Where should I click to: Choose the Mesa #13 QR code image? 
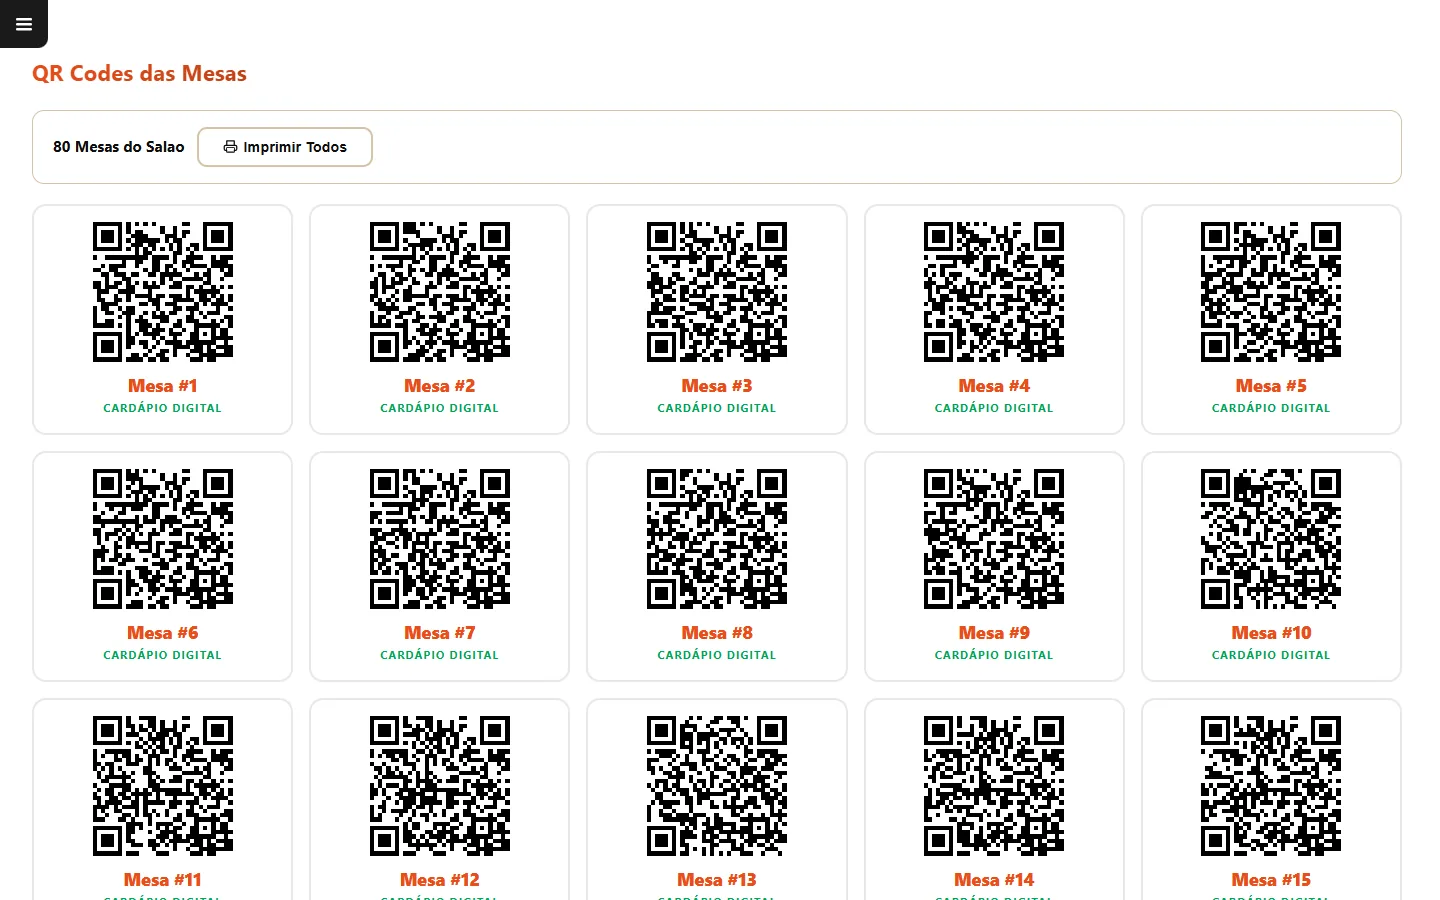click(717, 786)
